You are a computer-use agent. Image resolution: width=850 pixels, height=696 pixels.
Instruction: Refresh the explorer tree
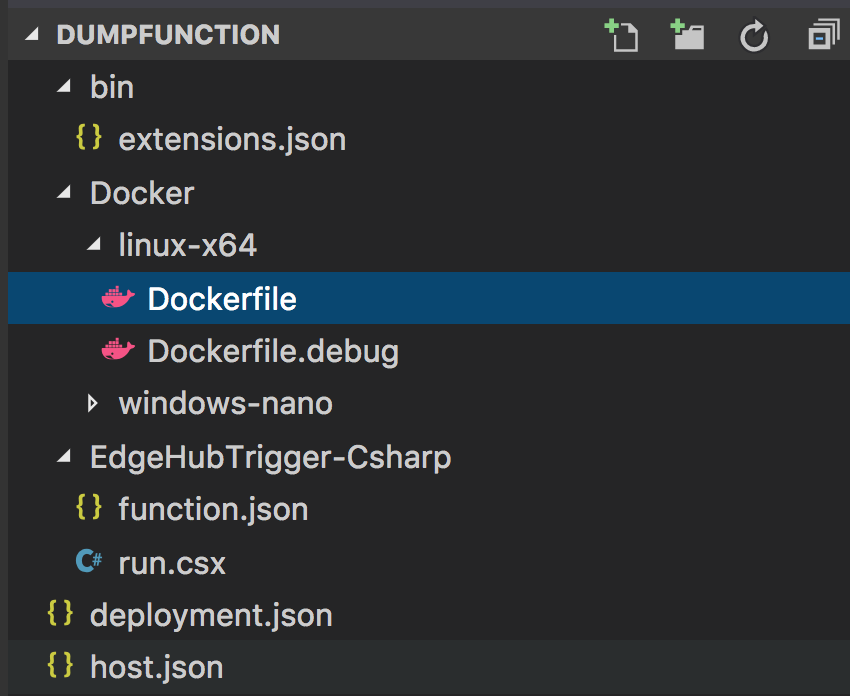(754, 36)
